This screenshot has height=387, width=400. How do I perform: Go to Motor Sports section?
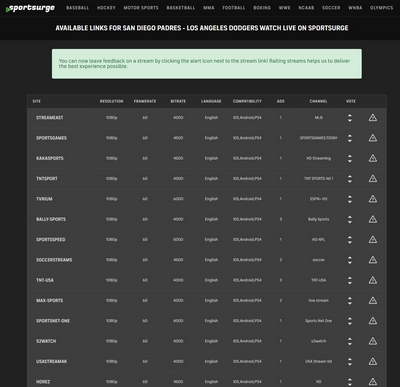pyautogui.click(x=141, y=8)
